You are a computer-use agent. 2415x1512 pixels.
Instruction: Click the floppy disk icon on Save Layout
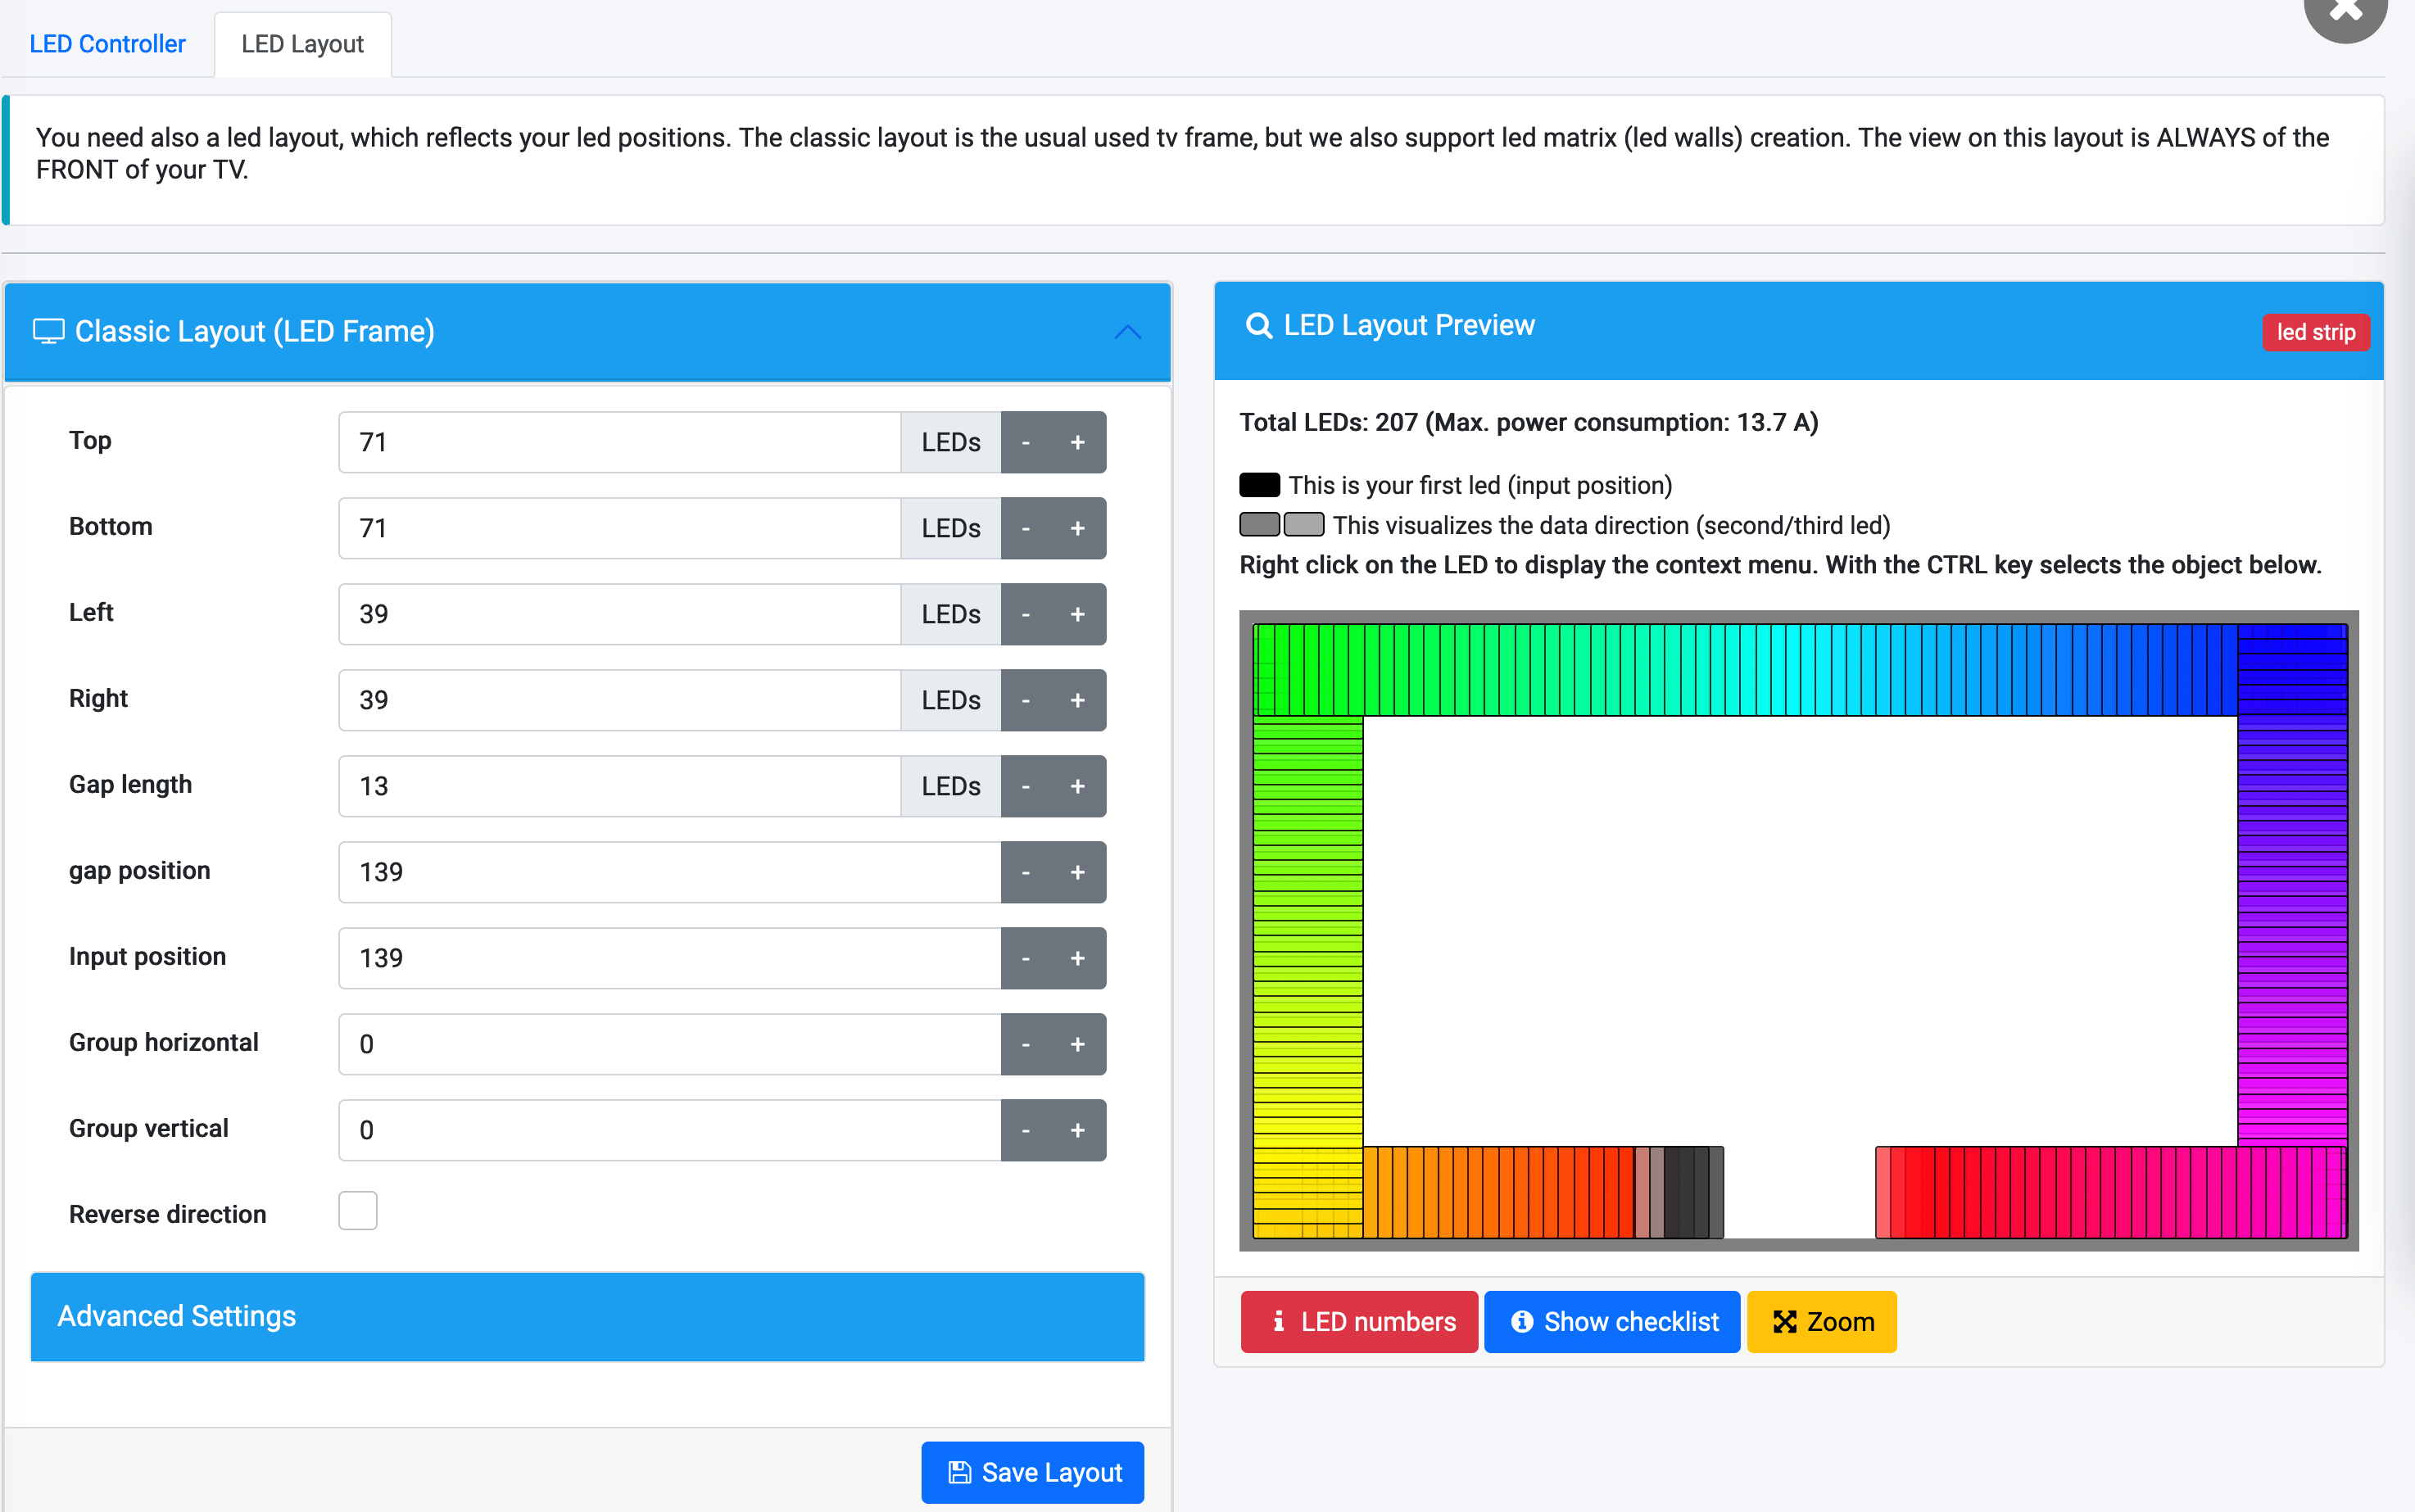[959, 1471]
